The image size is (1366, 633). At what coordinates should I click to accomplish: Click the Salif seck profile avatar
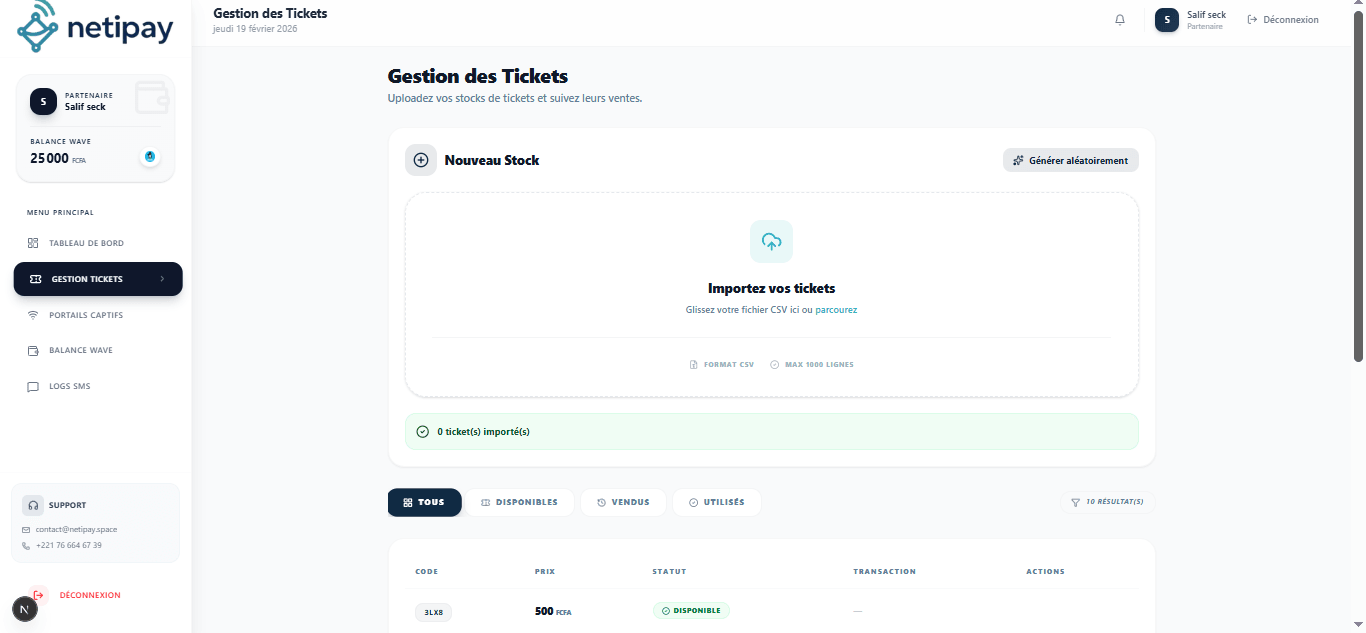click(x=1165, y=19)
